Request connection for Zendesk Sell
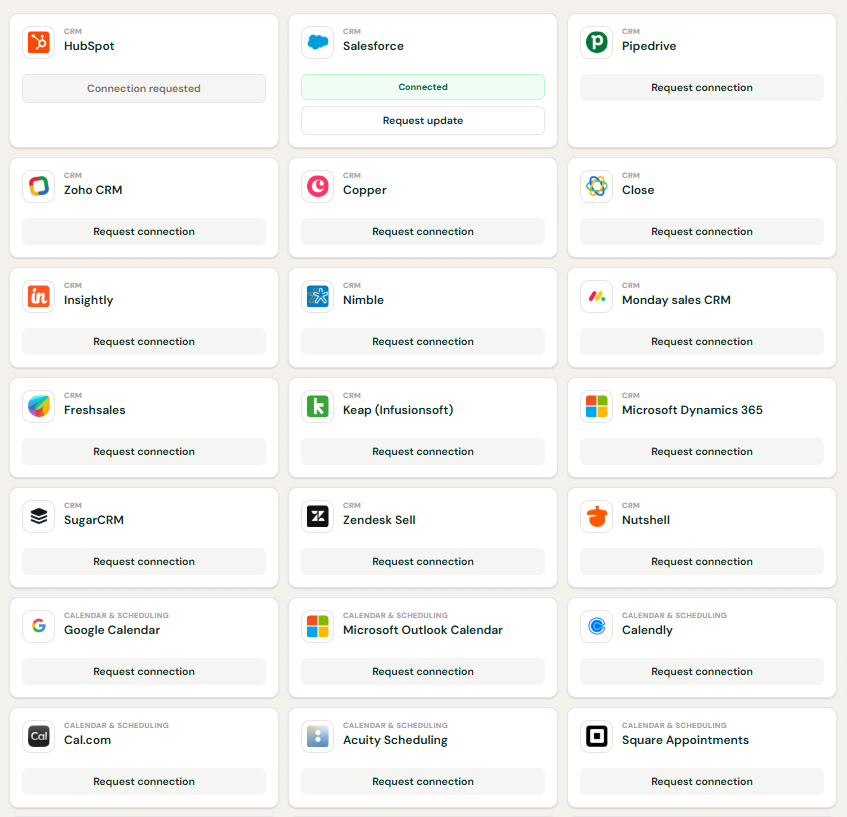The width and height of the screenshot is (847, 817). (x=423, y=561)
